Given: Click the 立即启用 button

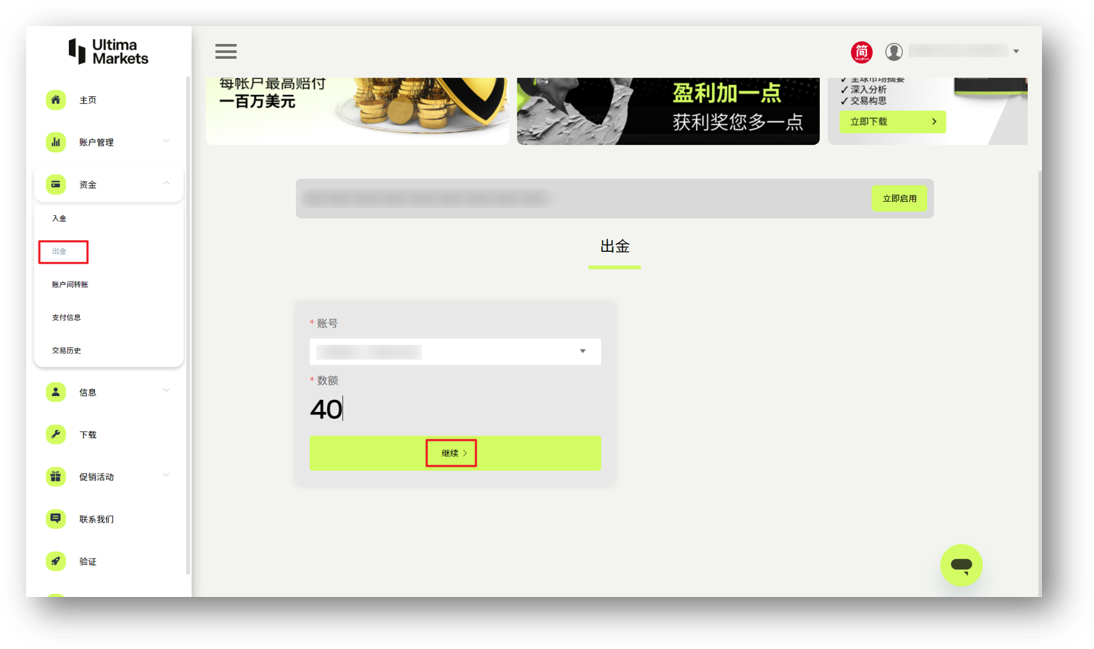Looking at the screenshot, I should point(899,199).
